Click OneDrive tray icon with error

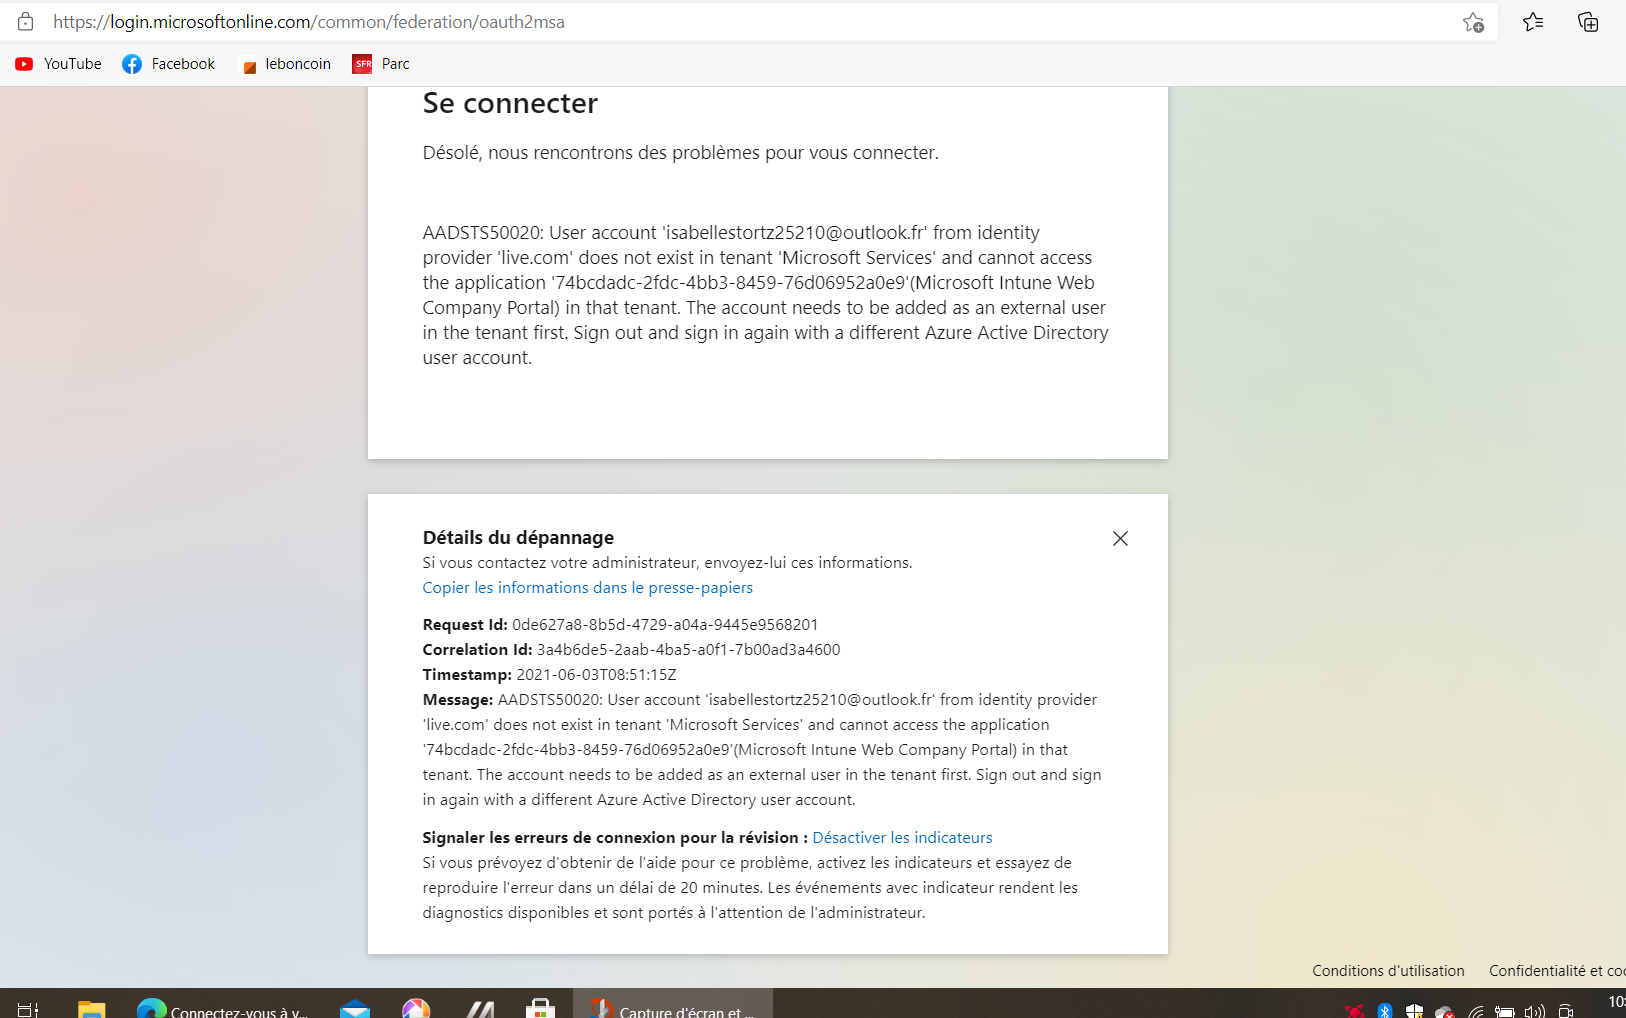pyautogui.click(x=1444, y=1011)
